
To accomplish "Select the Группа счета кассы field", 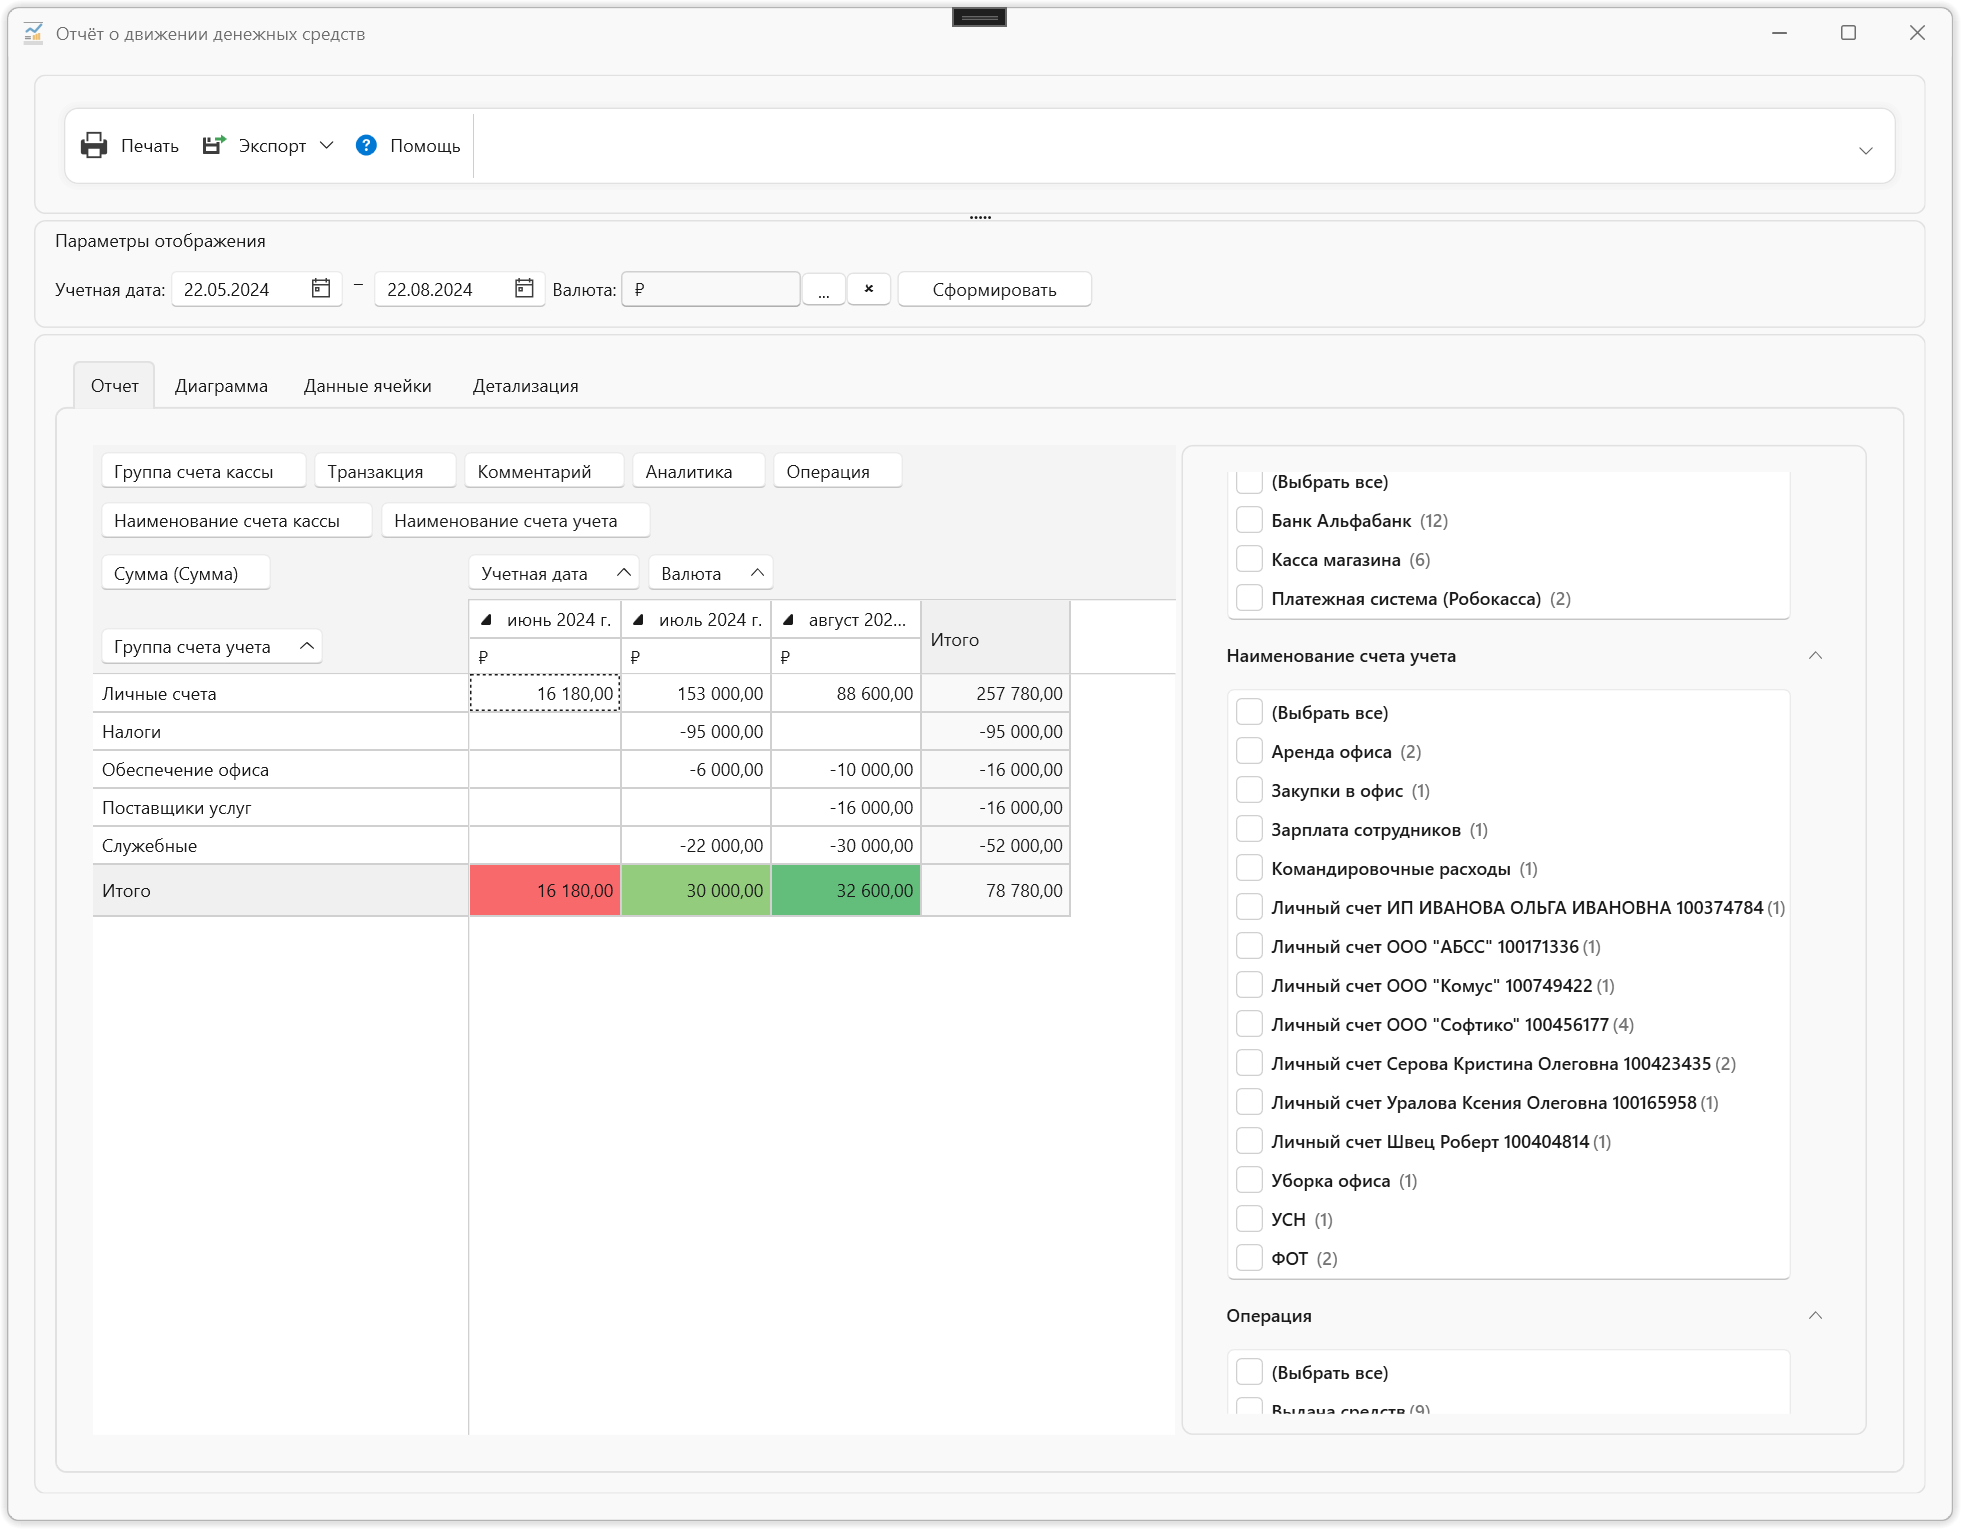I will [x=203, y=471].
